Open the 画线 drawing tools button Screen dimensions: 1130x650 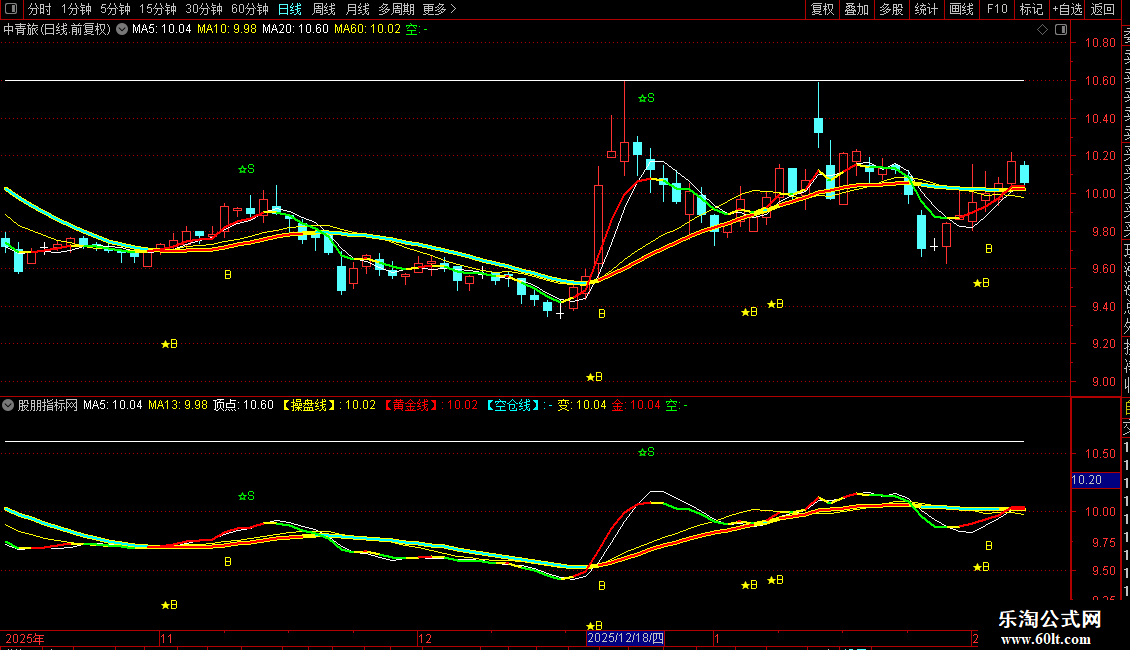click(961, 9)
